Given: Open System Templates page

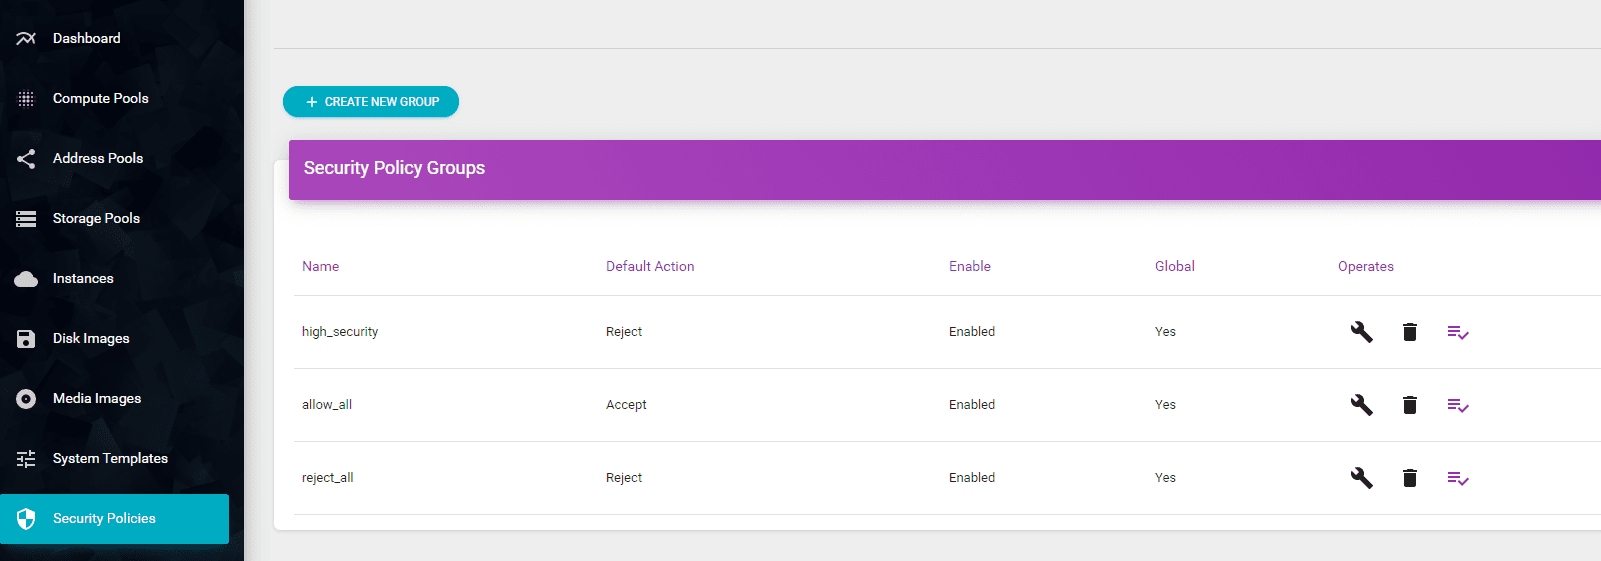Looking at the screenshot, I should (x=110, y=458).
